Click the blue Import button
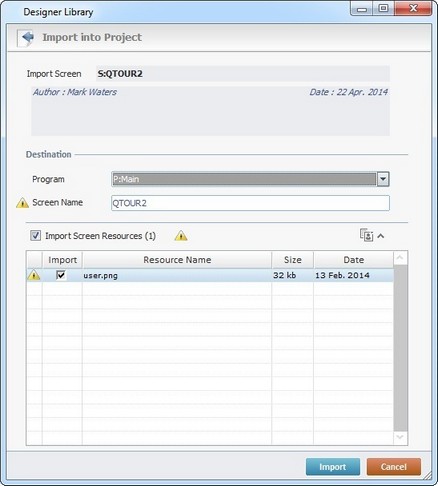Image resolution: width=438 pixels, height=486 pixels. tap(333, 467)
